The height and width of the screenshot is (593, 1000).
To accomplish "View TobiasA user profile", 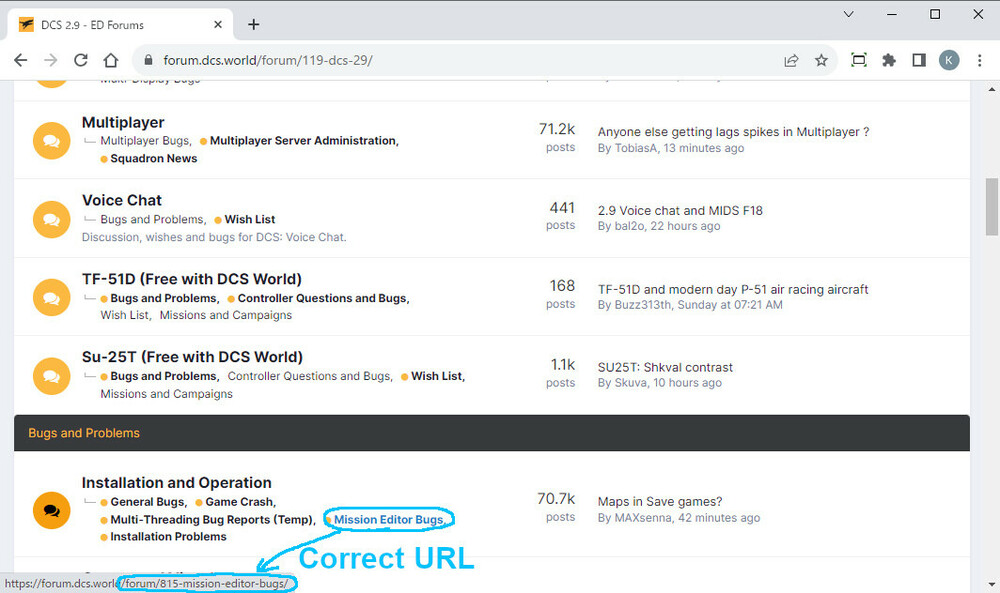I will click(x=635, y=148).
